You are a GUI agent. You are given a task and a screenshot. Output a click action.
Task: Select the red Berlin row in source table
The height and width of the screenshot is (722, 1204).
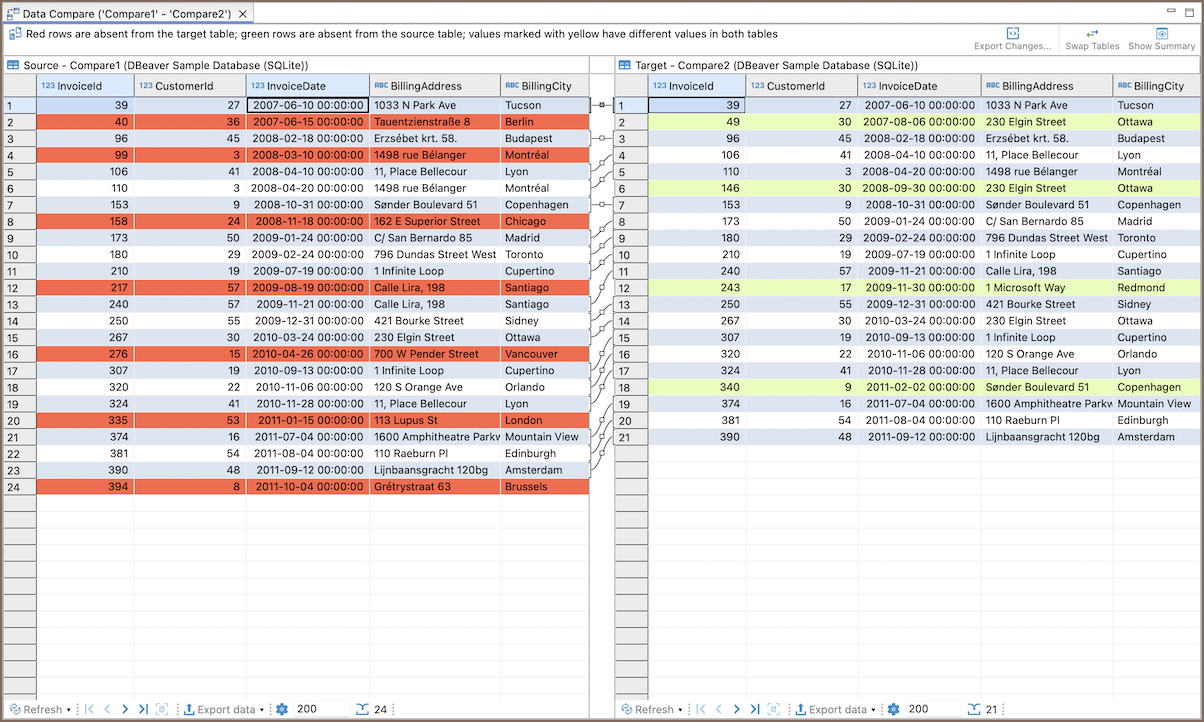point(300,122)
